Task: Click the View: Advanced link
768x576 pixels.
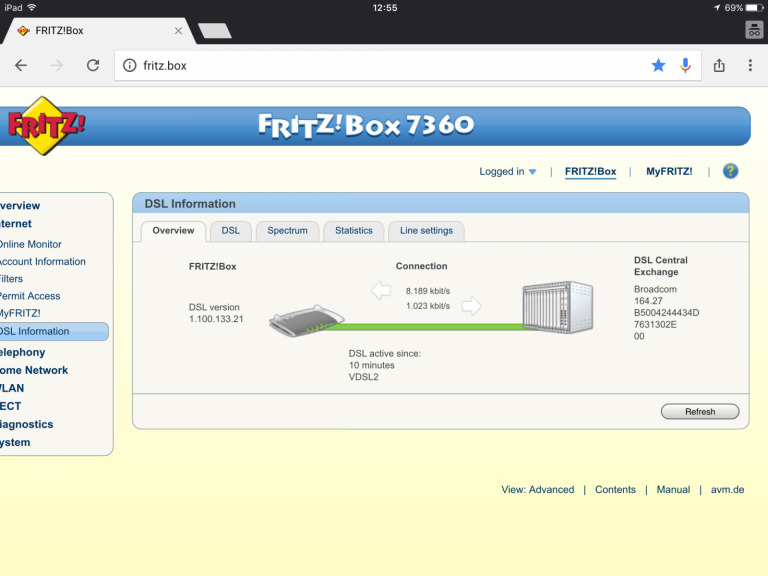Action: (537, 490)
